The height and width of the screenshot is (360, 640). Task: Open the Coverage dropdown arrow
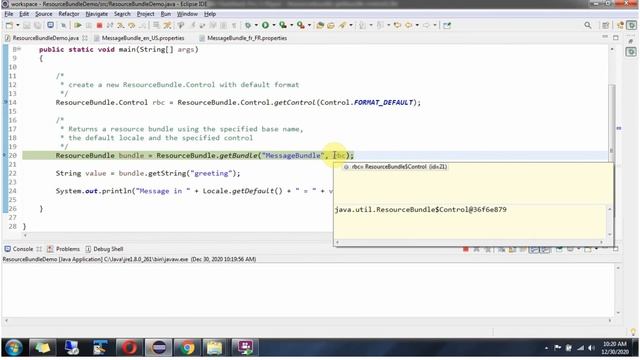click(x=291, y=25)
